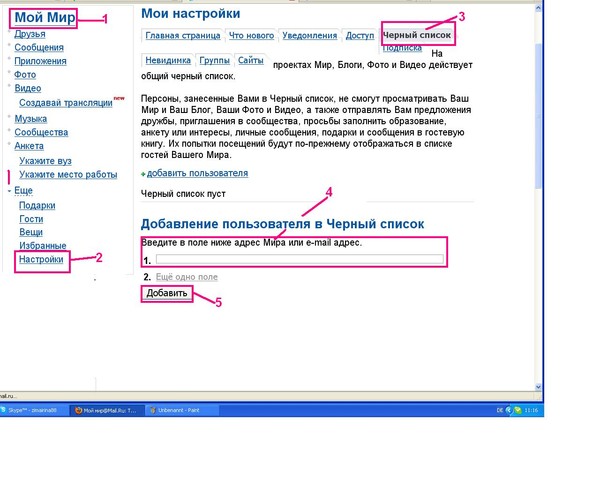This screenshot has width=600, height=480.
Task: Switch to Мой мир@Mail.Ru browser taskbar button
Action: pos(108,410)
